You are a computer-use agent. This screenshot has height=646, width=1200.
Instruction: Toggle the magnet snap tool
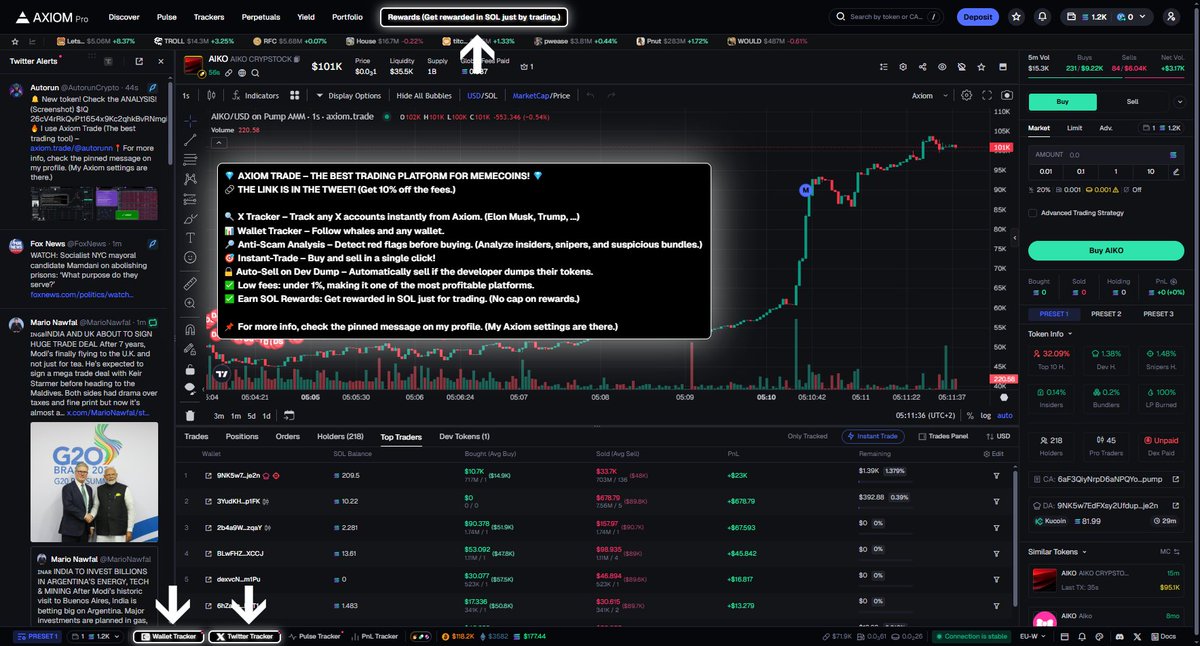coord(190,329)
